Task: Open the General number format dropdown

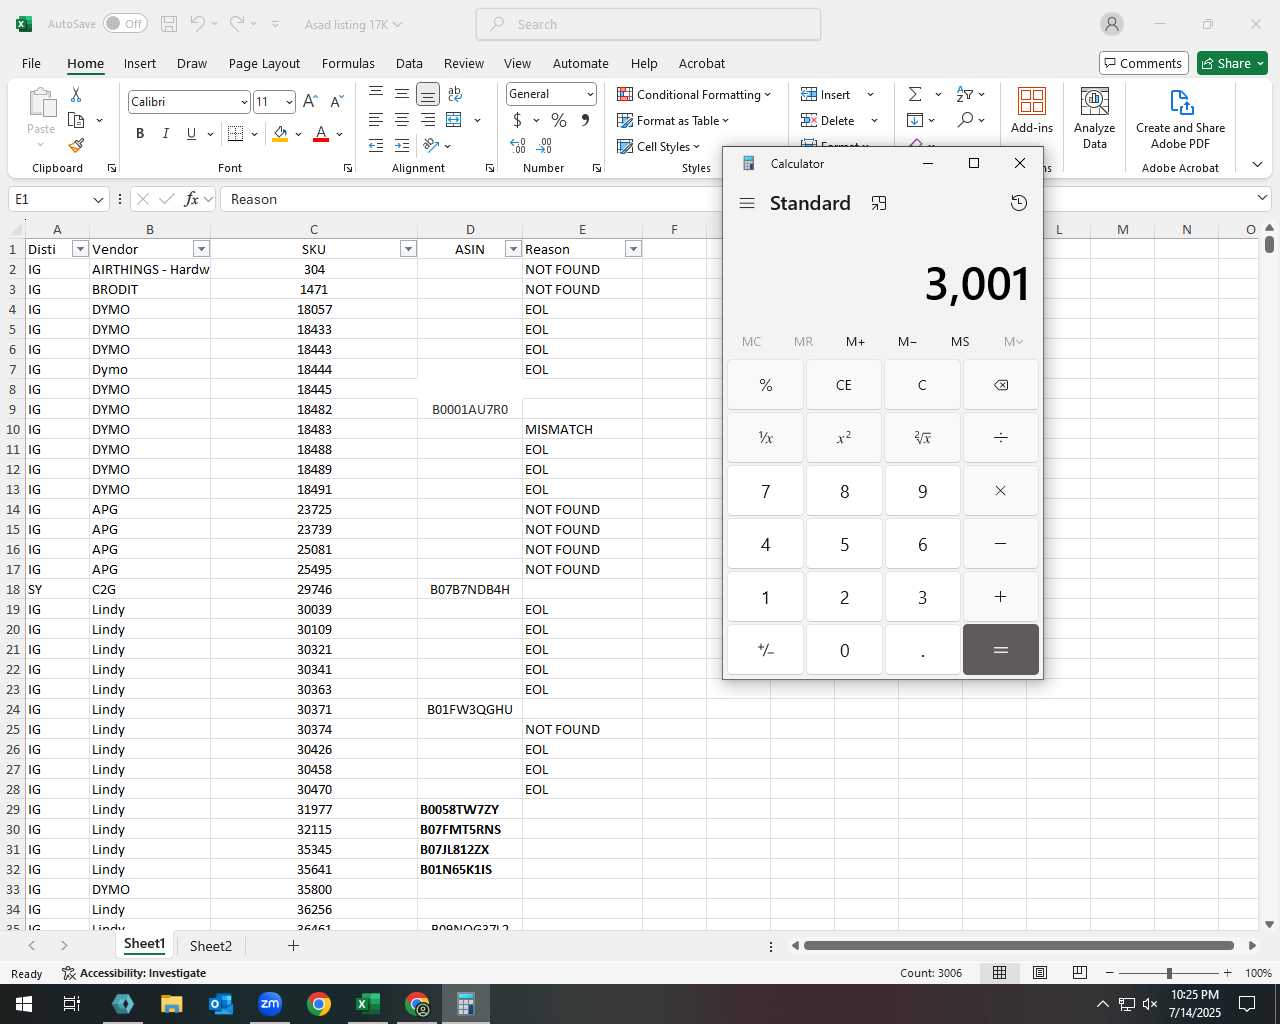Action: coord(590,94)
